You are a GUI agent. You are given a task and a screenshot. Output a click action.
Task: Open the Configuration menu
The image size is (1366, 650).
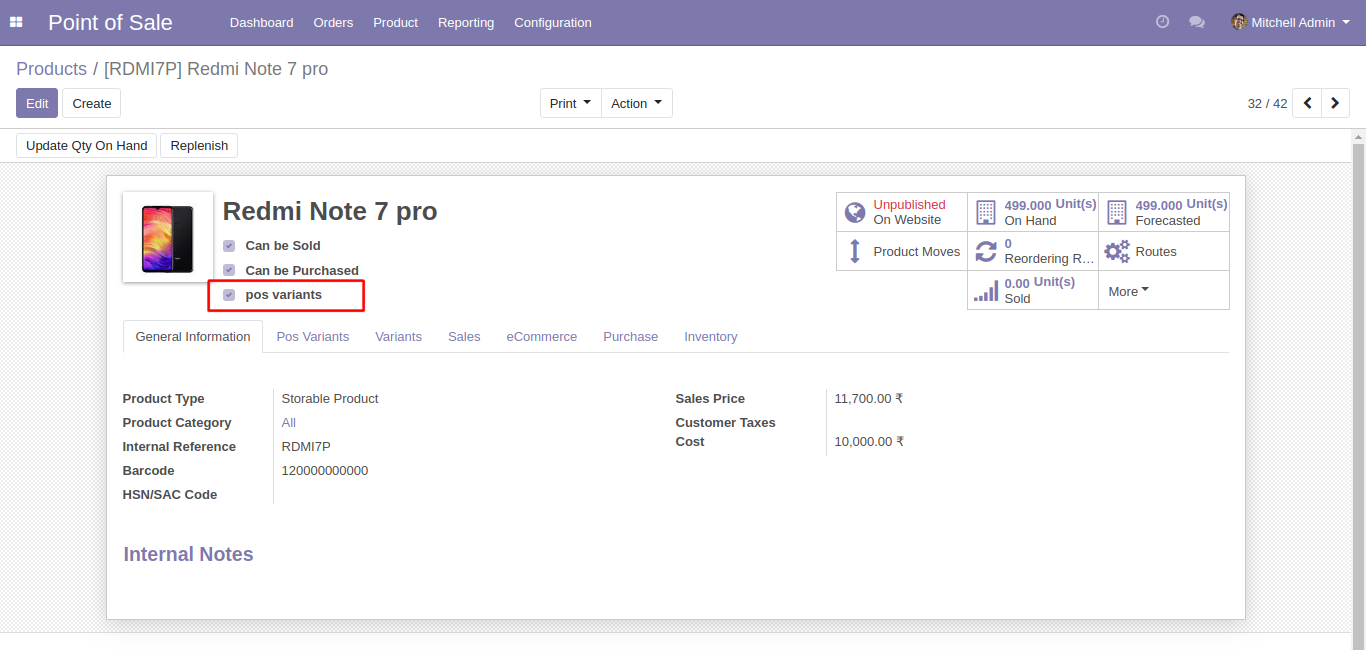[553, 22]
